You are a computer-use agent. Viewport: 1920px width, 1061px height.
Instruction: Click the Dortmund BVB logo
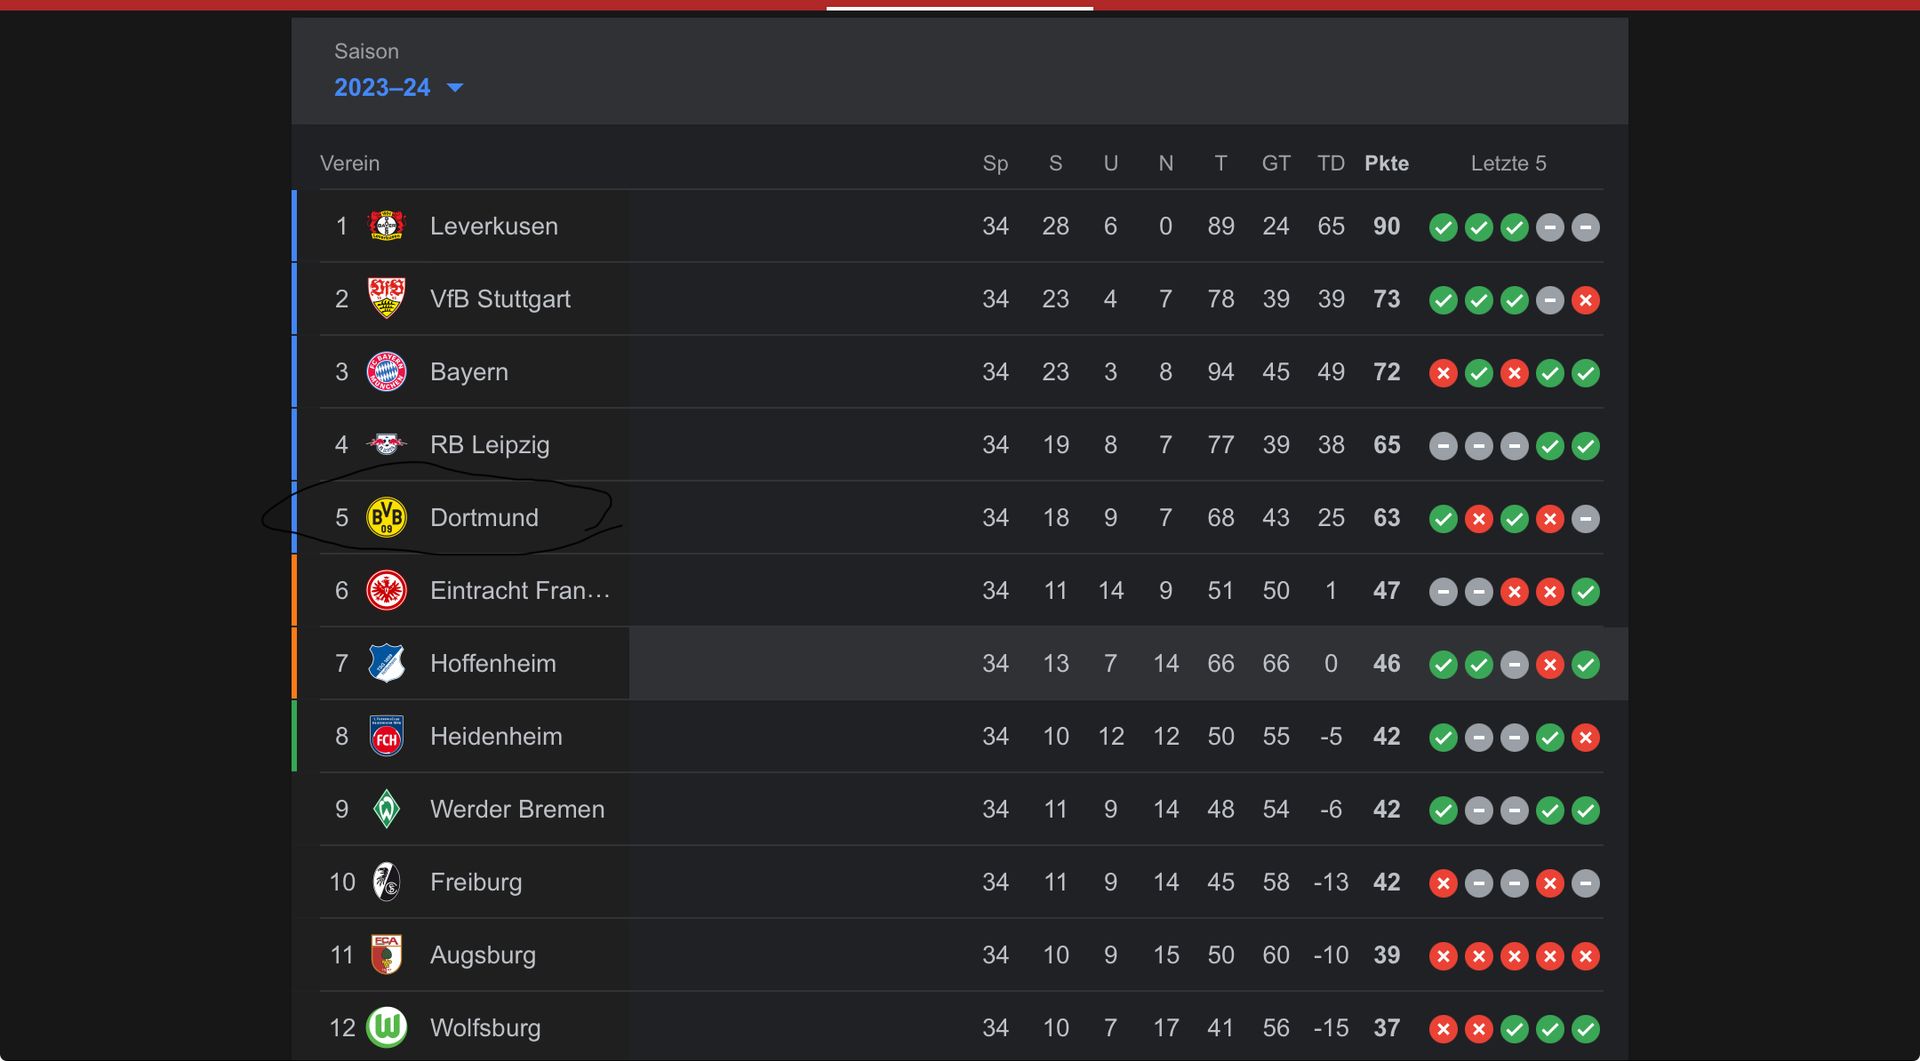coord(386,518)
